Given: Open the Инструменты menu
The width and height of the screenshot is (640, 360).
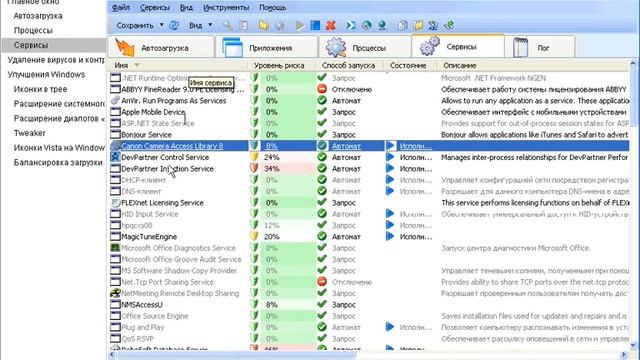Looking at the screenshot, I should click(x=226, y=7).
